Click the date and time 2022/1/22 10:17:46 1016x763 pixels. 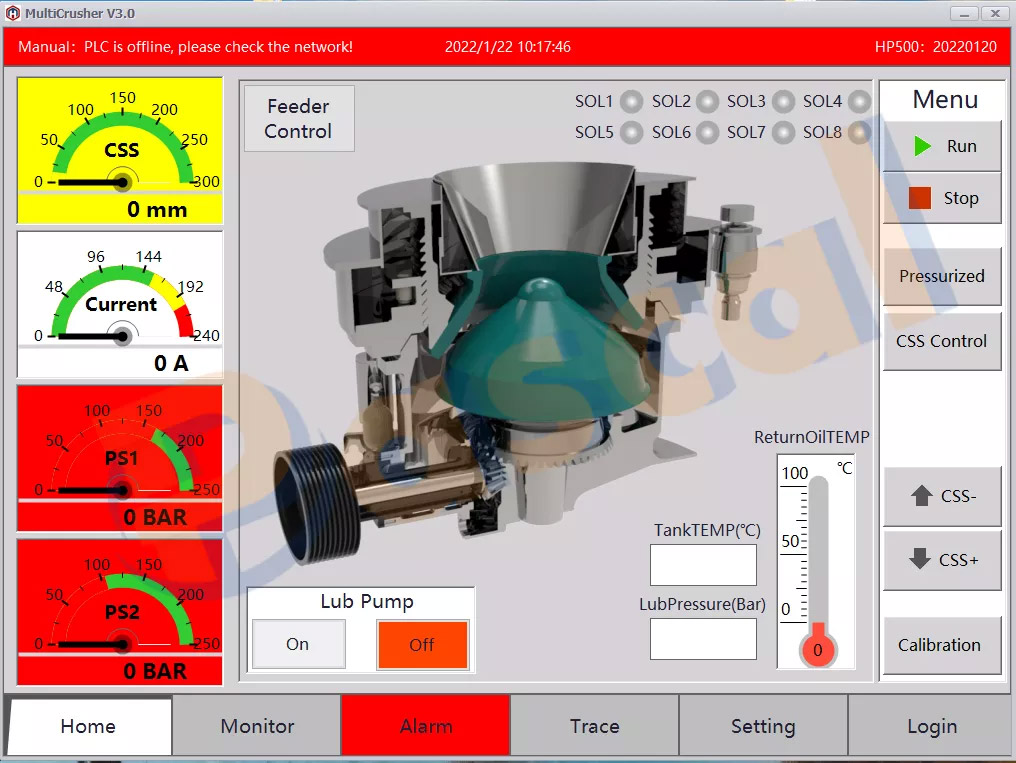click(507, 47)
